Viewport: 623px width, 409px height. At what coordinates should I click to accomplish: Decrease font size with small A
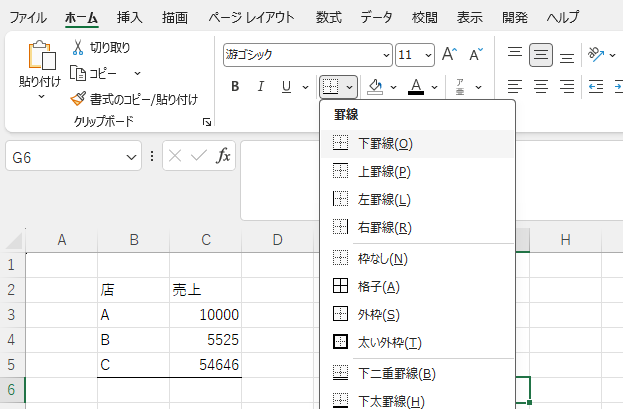click(476, 54)
